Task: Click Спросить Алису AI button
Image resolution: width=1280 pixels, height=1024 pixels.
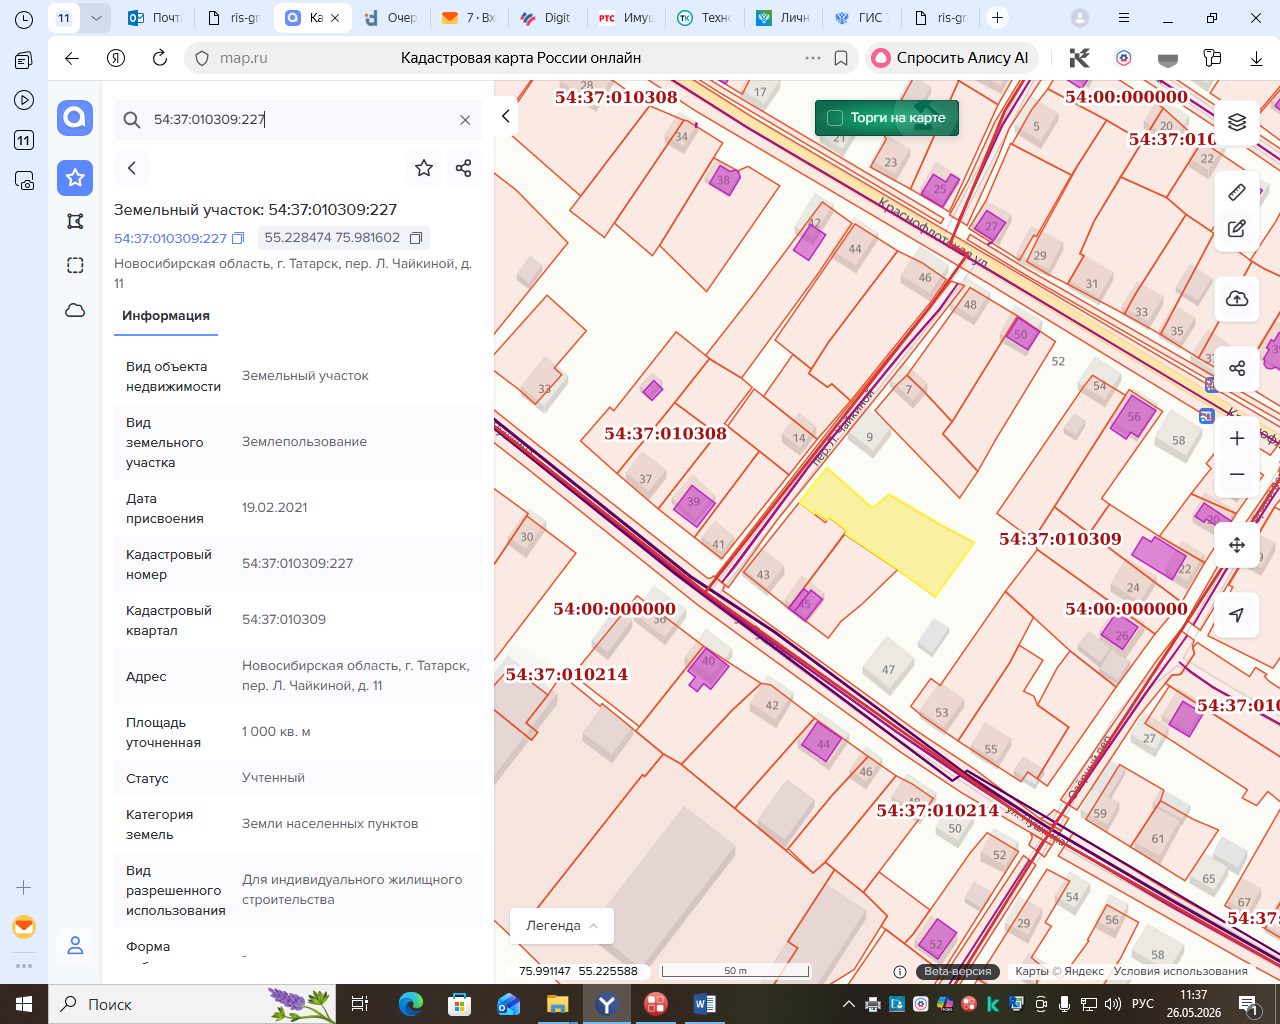Action: click(x=951, y=58)
